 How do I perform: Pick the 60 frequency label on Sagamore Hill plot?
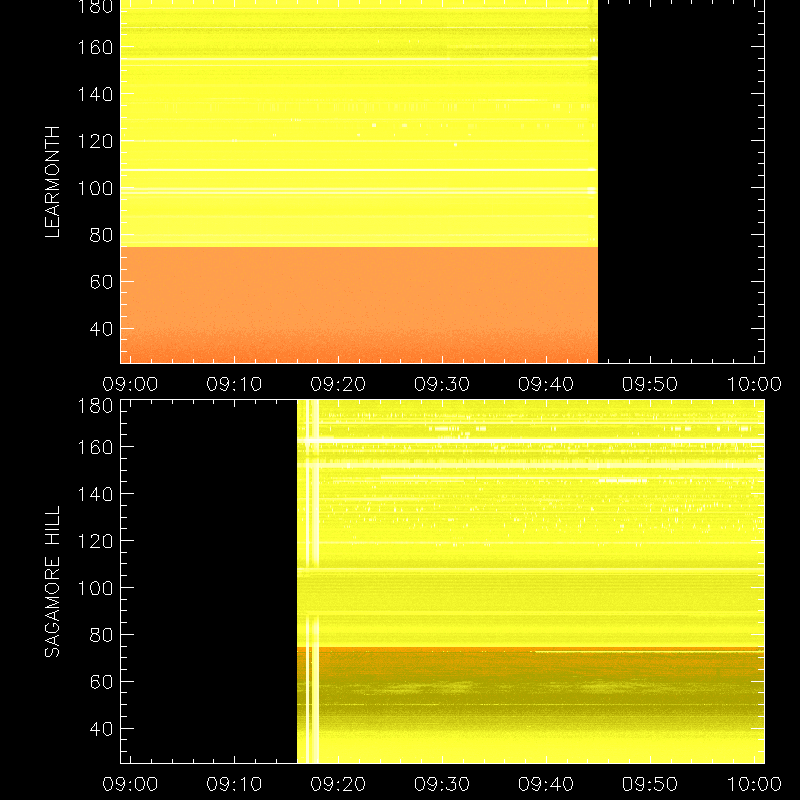(x=102, y=682)
